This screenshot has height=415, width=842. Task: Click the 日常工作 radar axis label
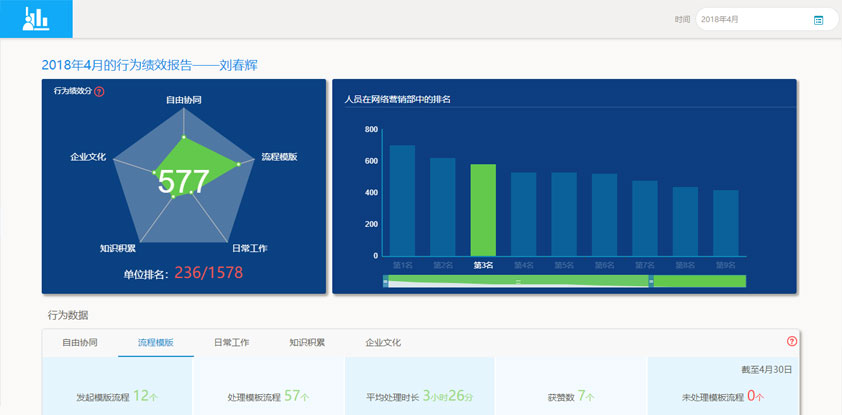pos(250,248)
